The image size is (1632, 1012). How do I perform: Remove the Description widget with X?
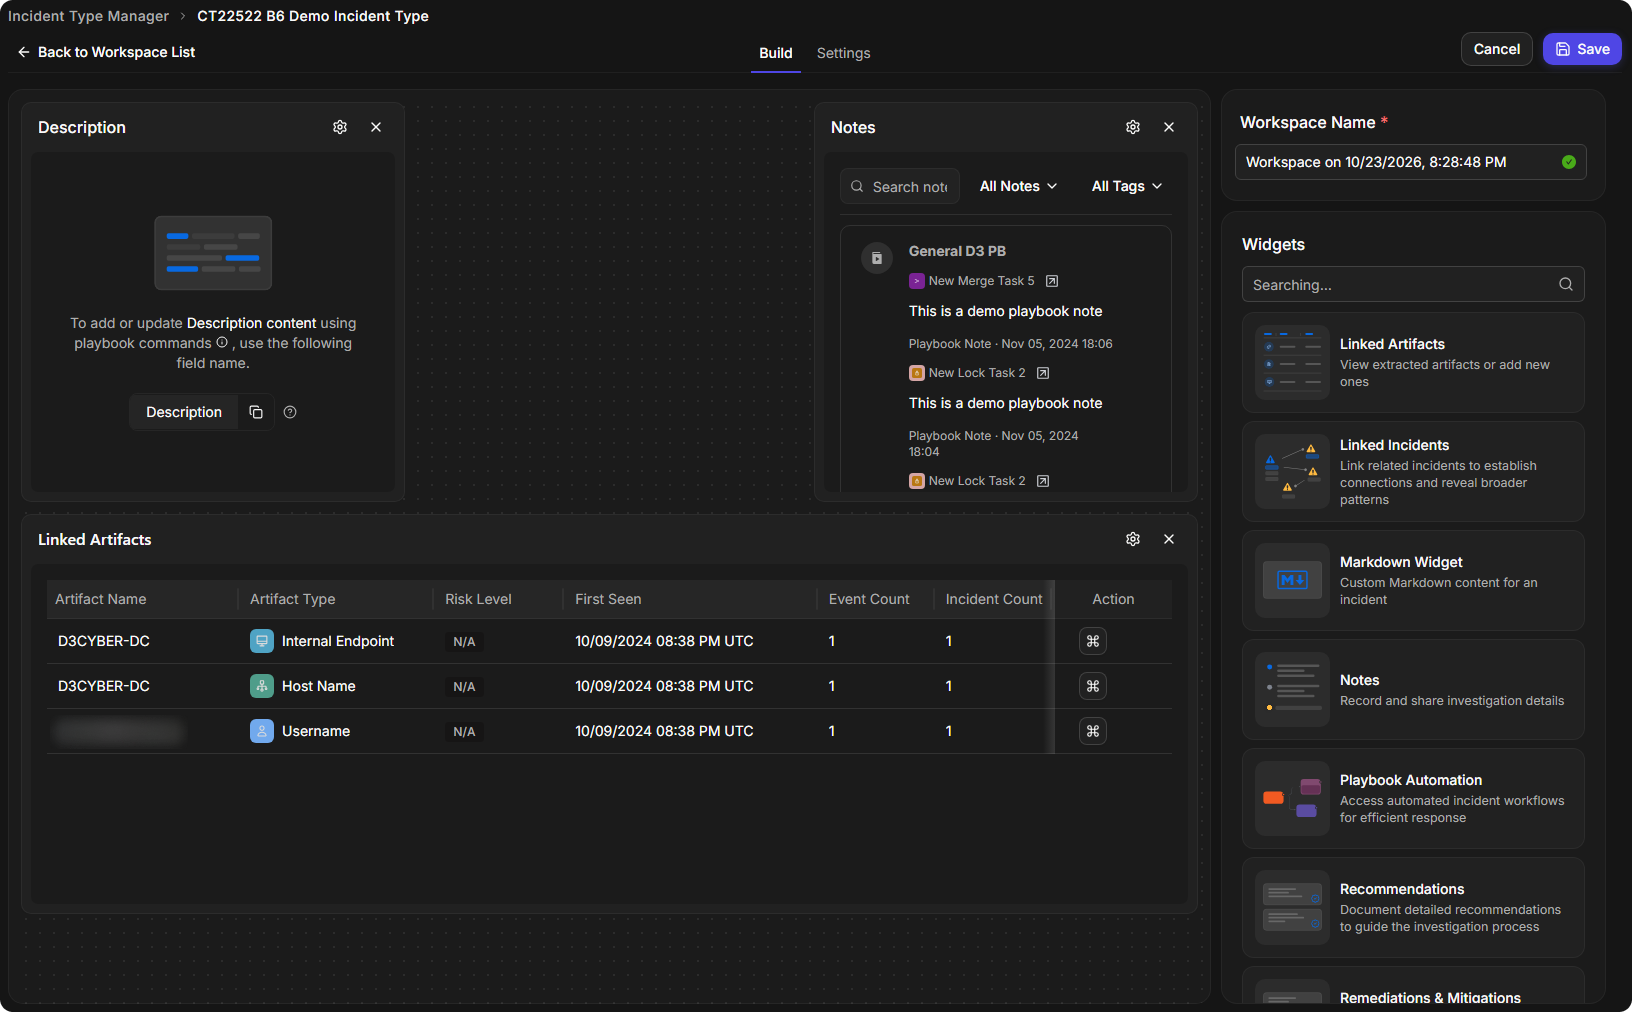tap(376, 127)
